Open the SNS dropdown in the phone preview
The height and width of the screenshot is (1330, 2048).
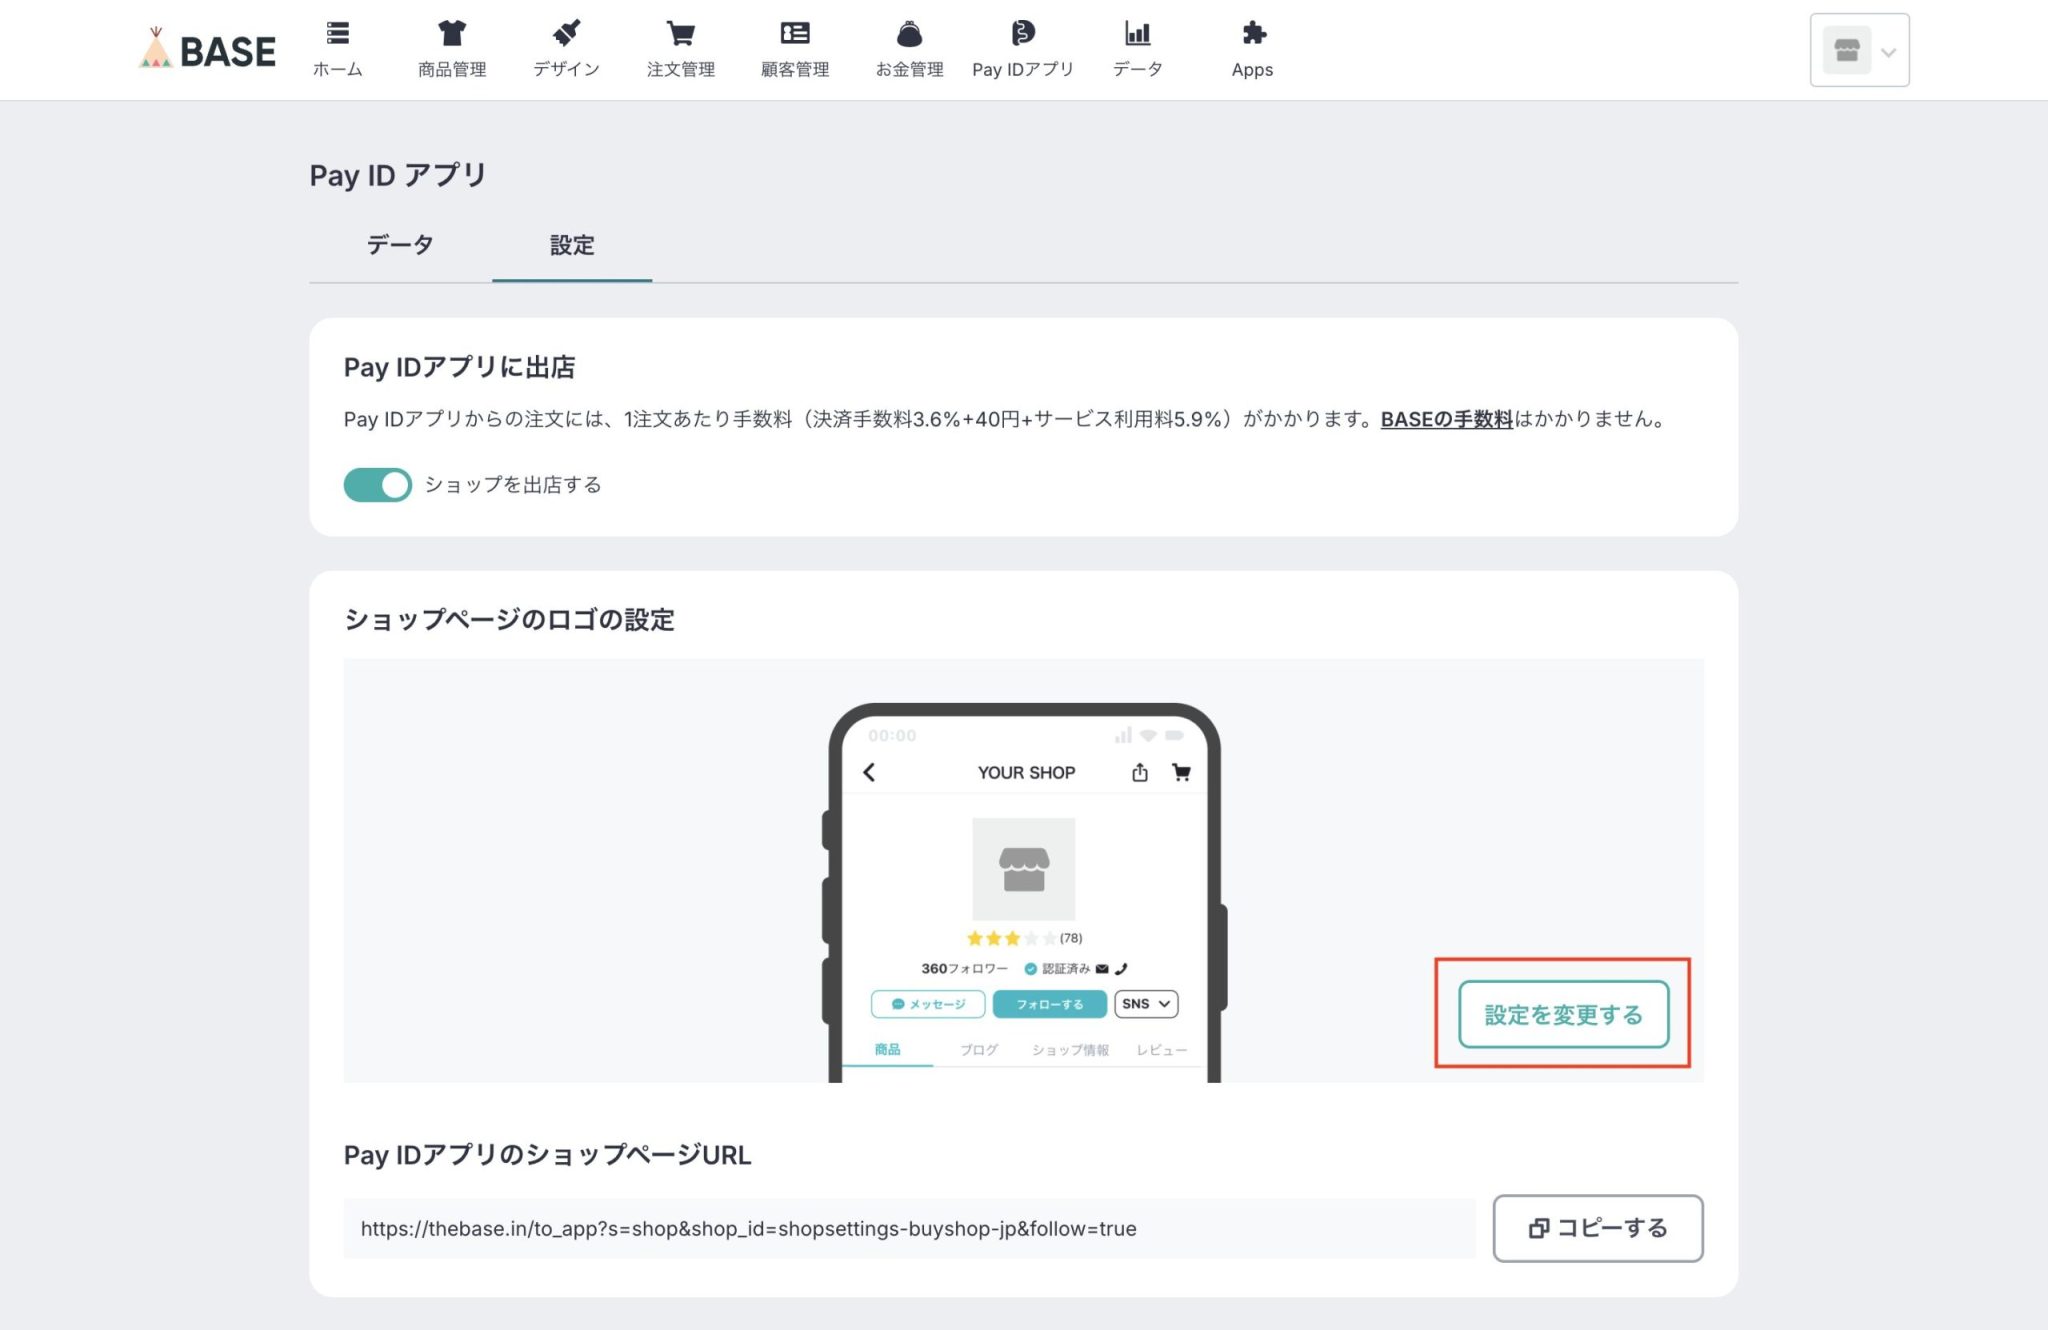pos(1145,1004)
